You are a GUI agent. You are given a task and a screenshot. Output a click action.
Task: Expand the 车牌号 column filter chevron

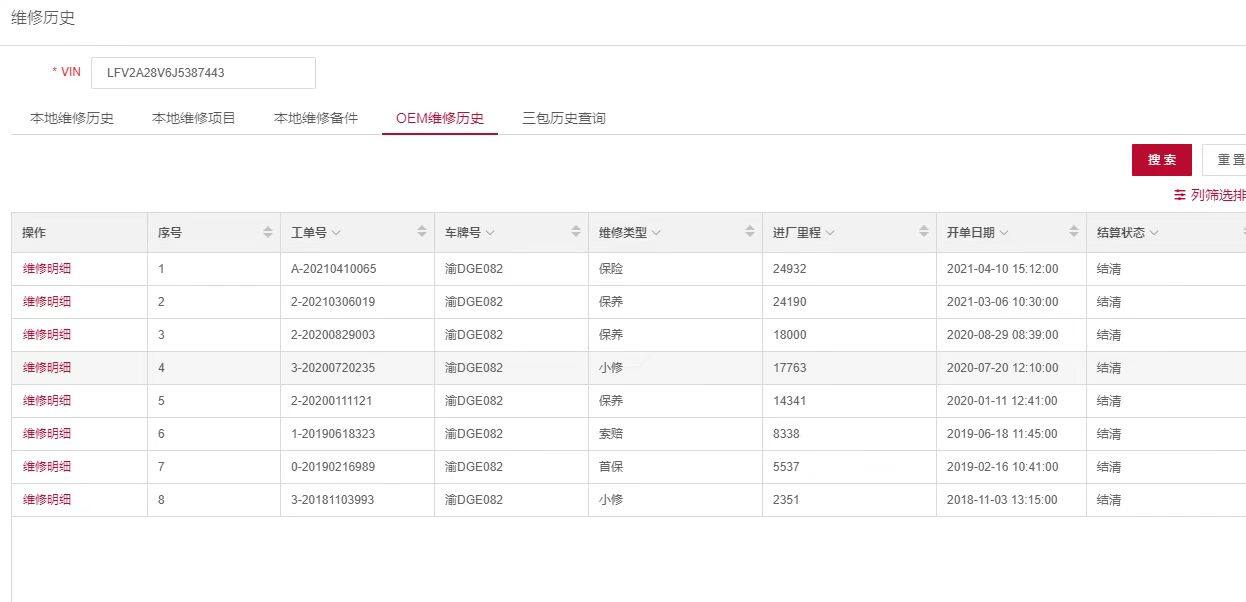491,233
